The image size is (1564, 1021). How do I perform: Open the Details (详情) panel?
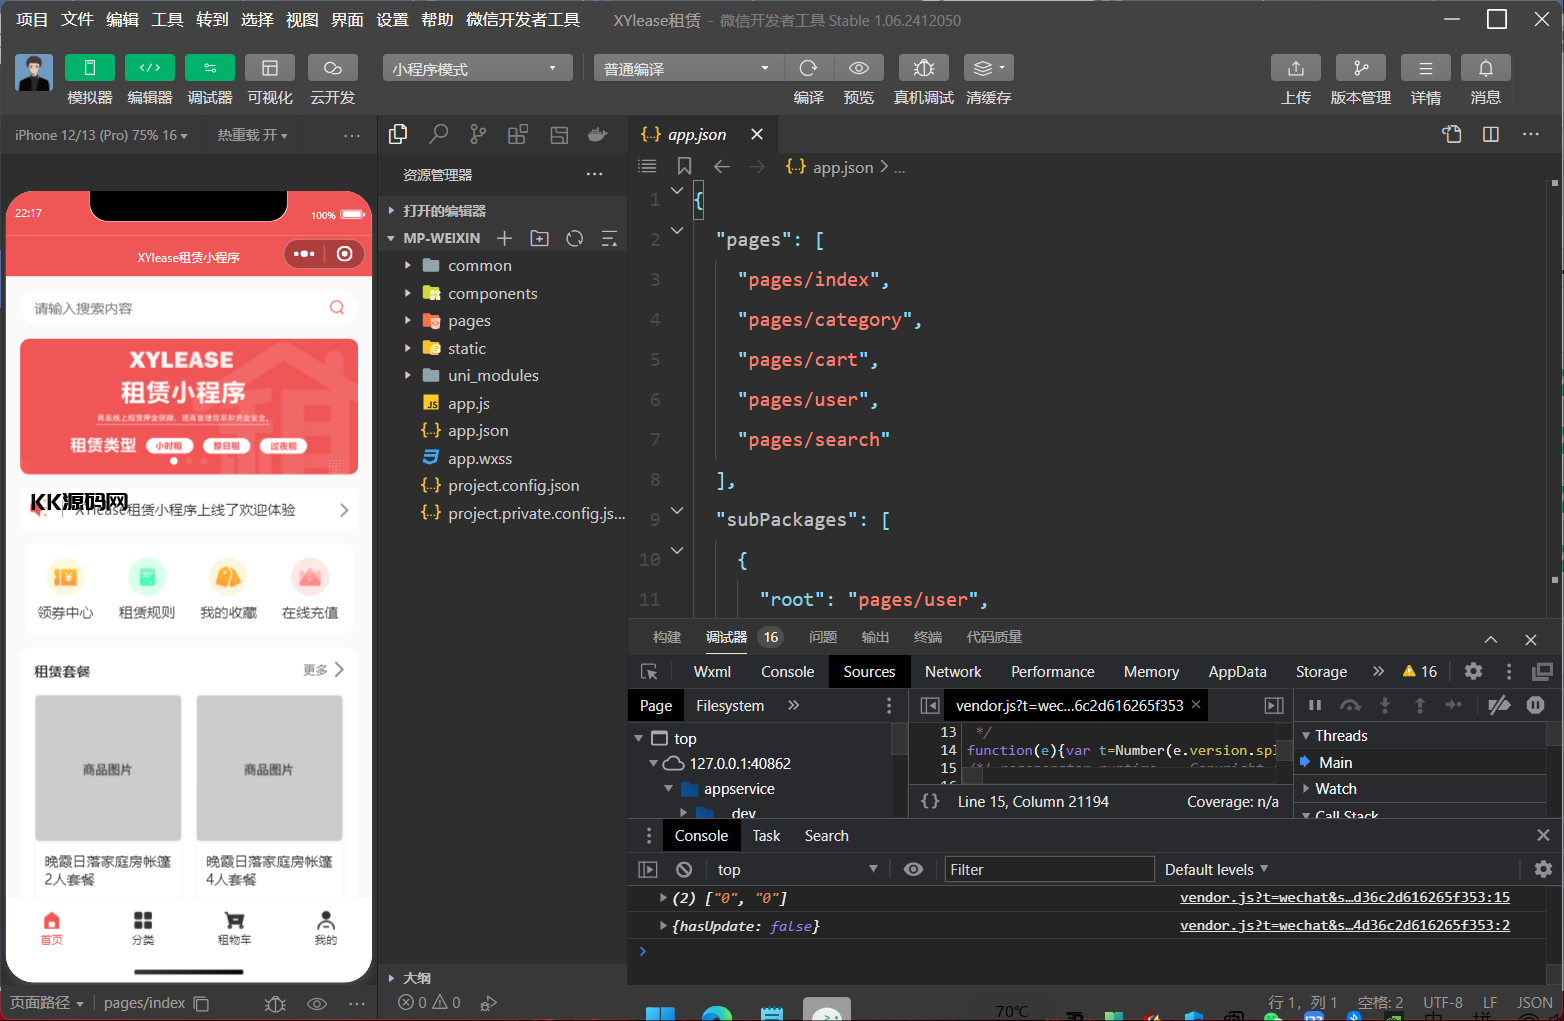pos(1426,68)
